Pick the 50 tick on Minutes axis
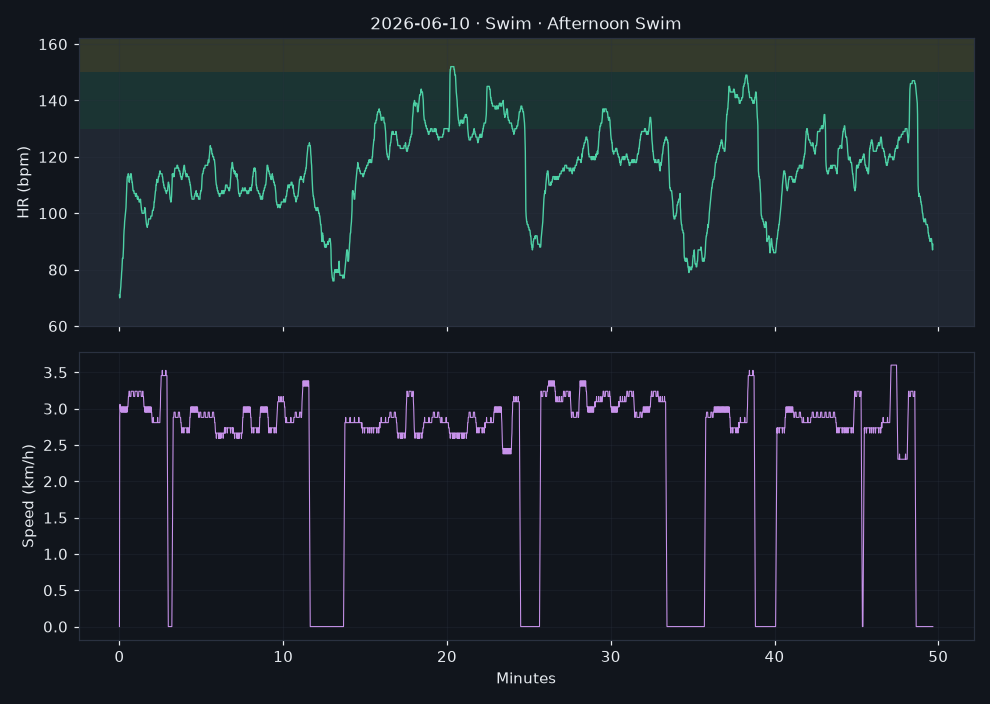990x704 pixels. [x=939, y=657]
